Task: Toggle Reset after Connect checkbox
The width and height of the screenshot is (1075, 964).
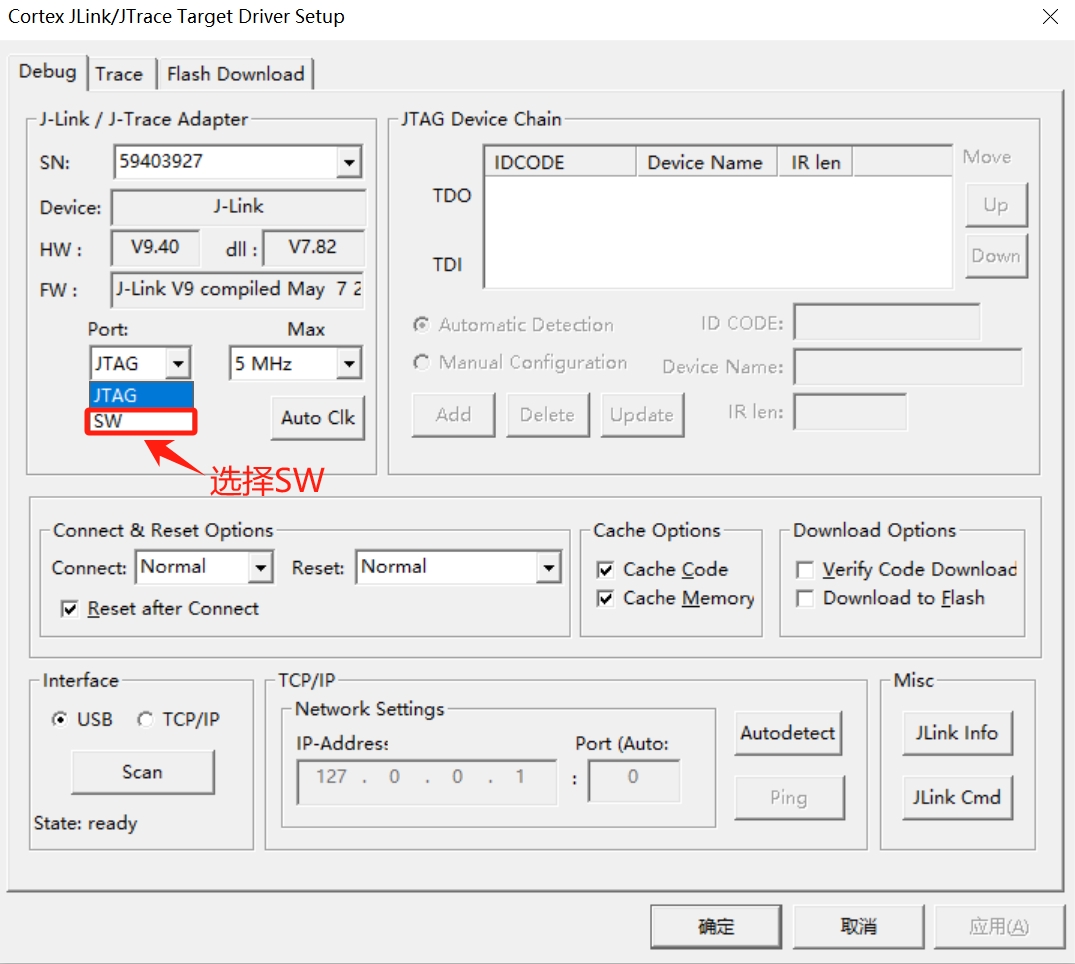Action: 70,609
